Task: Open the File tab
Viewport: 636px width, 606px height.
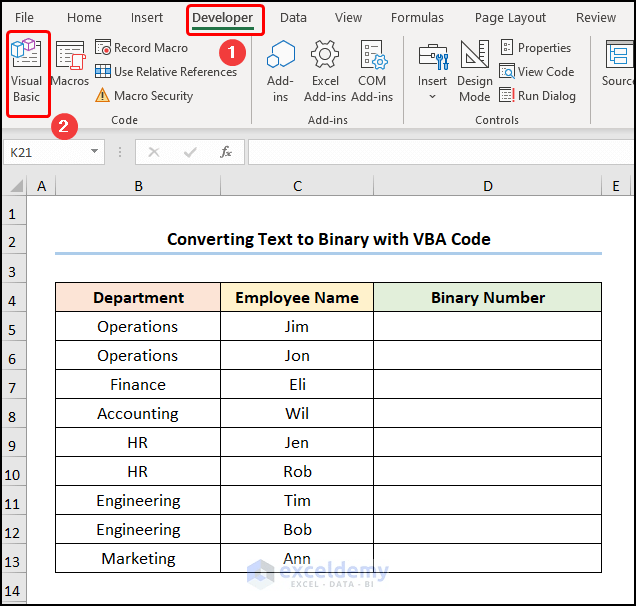Action: [x=24, y=17]
